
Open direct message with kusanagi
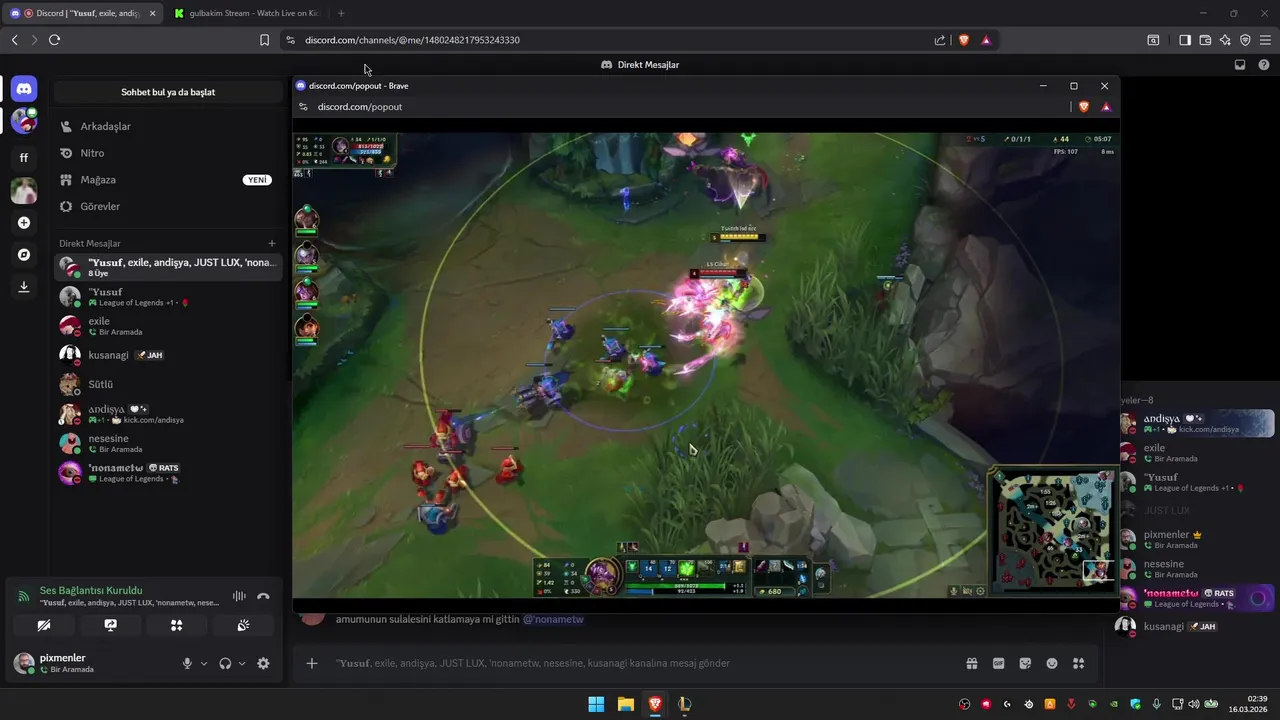coord(167,355)
